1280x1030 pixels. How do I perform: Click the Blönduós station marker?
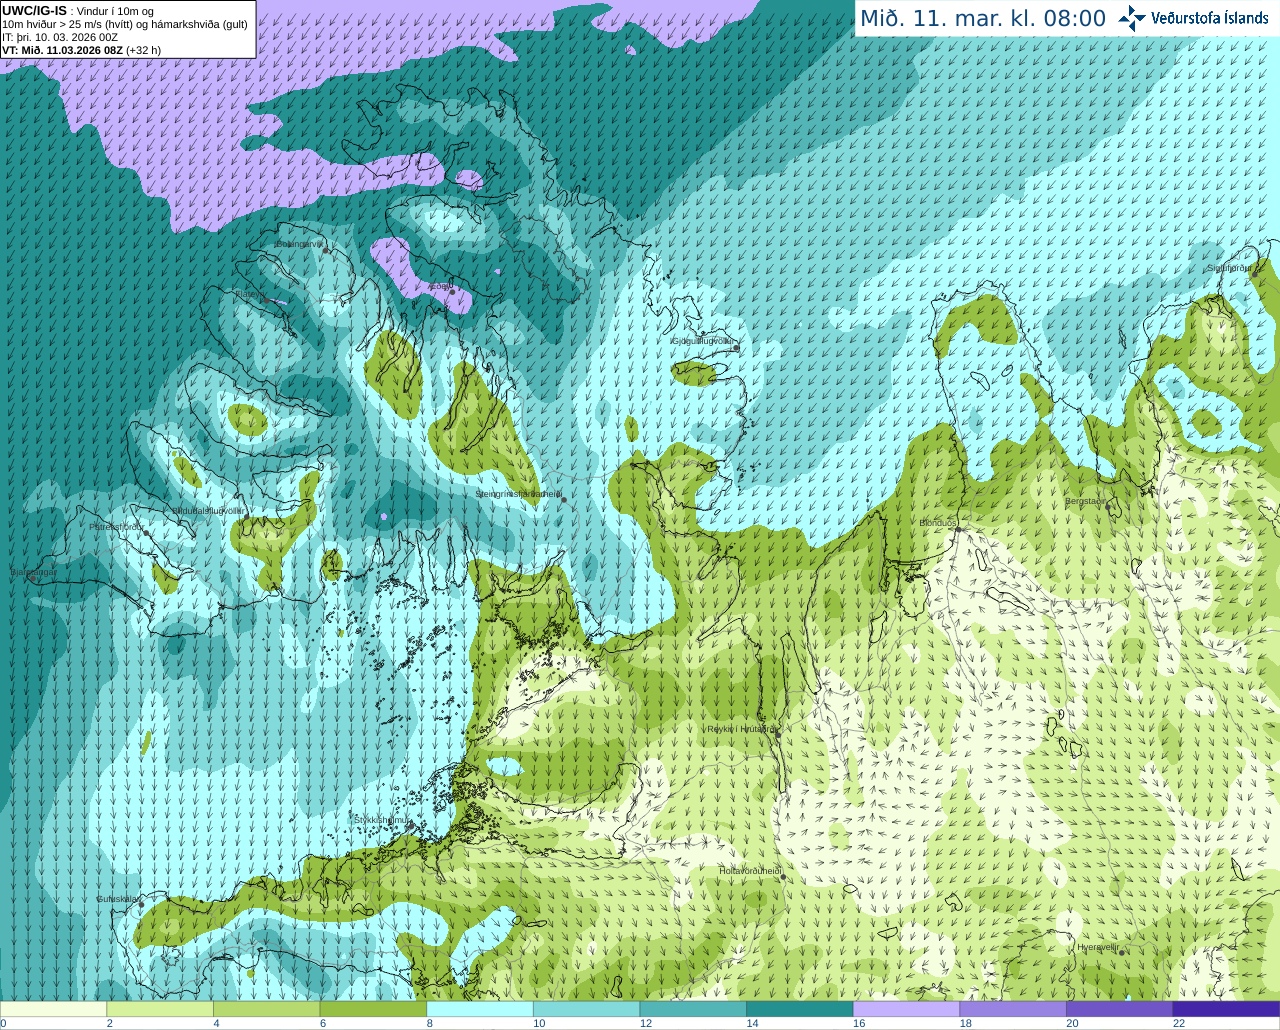957,531
